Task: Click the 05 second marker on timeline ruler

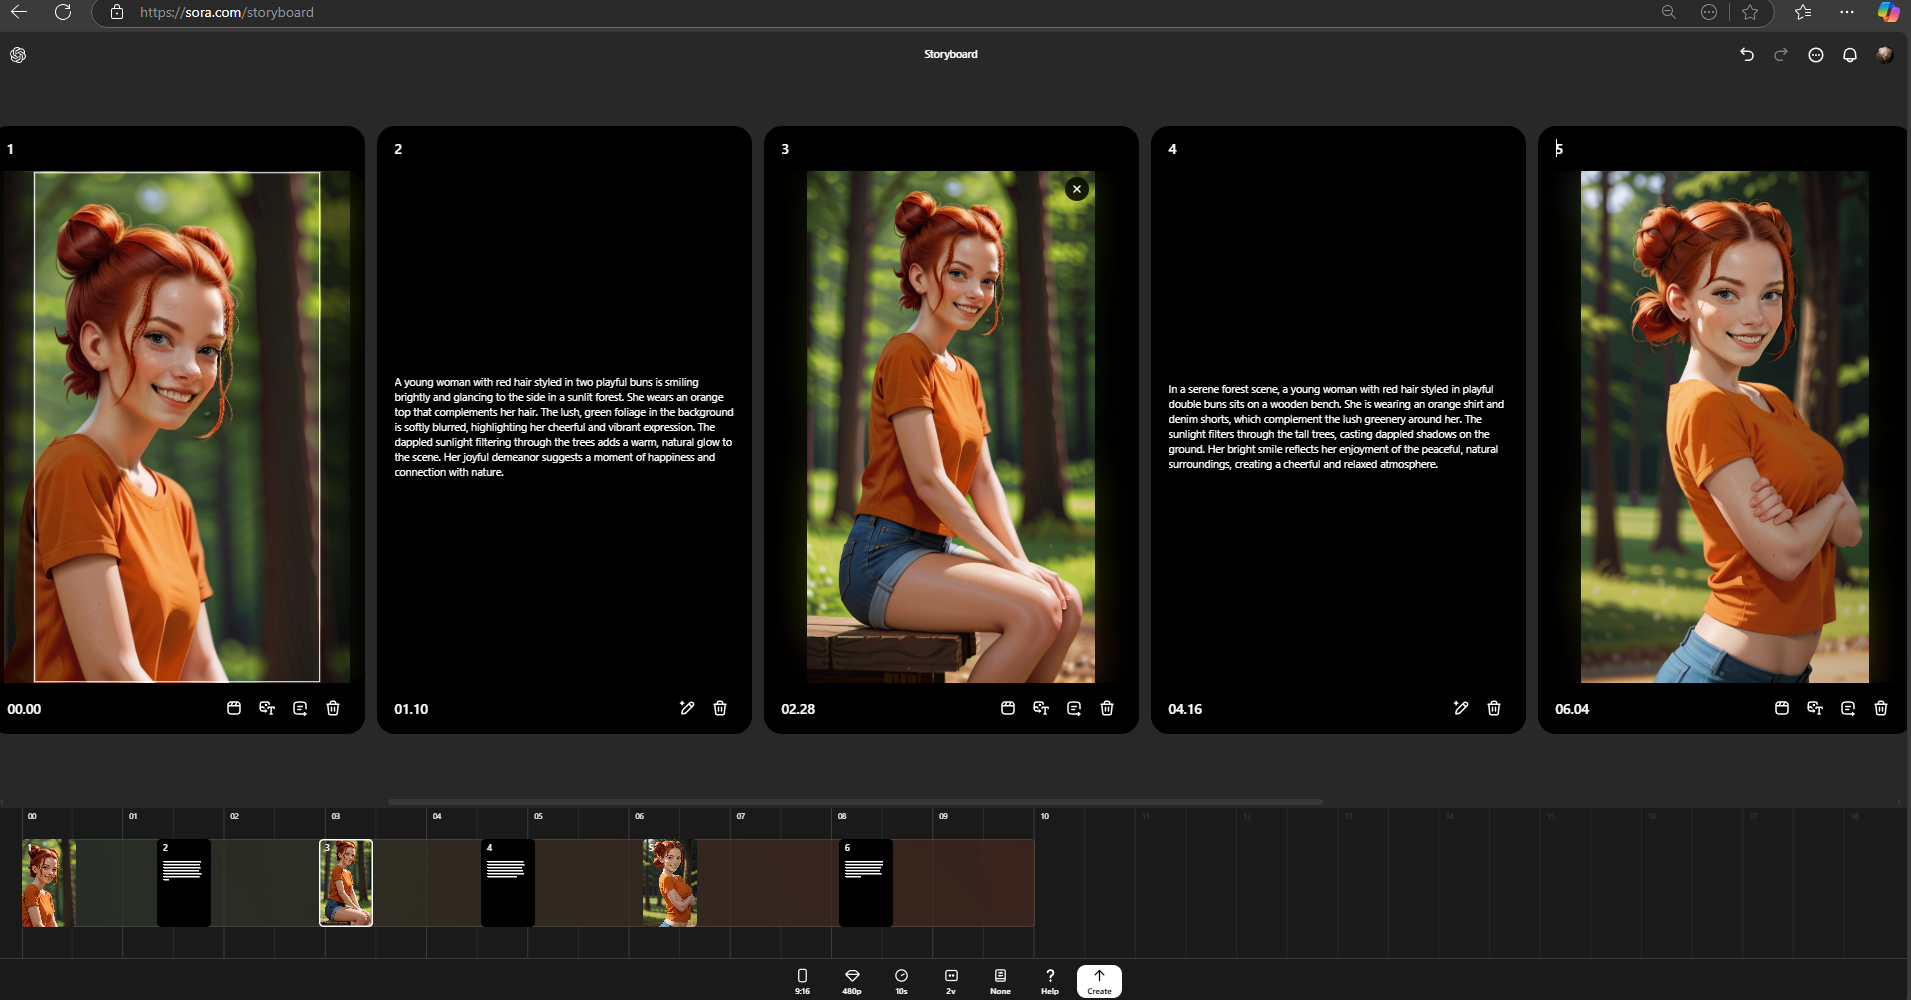Action: coord(538,816)
